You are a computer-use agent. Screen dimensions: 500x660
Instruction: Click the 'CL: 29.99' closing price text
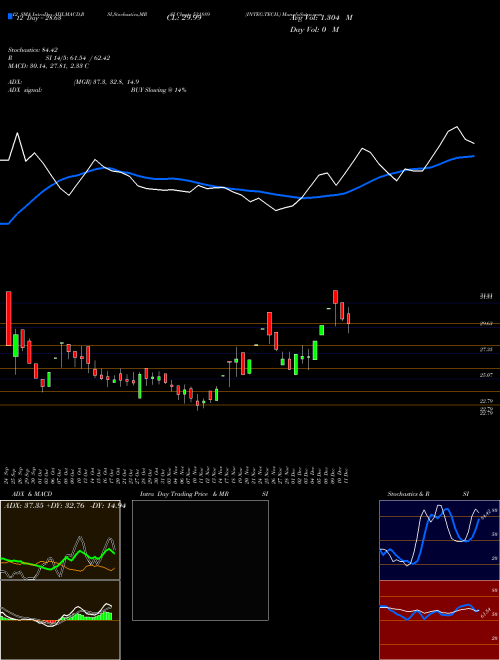pos(184,18)
